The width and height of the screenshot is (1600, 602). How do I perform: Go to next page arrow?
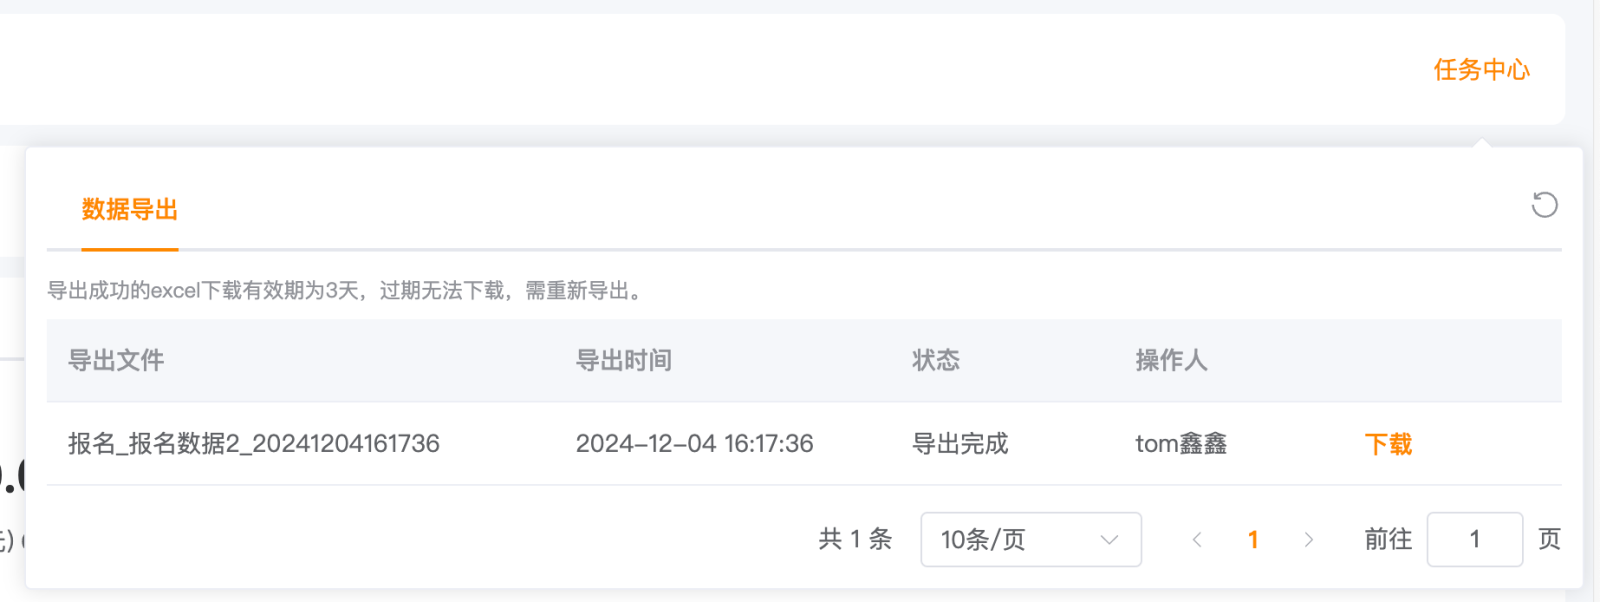click(x=1309, y=540)
